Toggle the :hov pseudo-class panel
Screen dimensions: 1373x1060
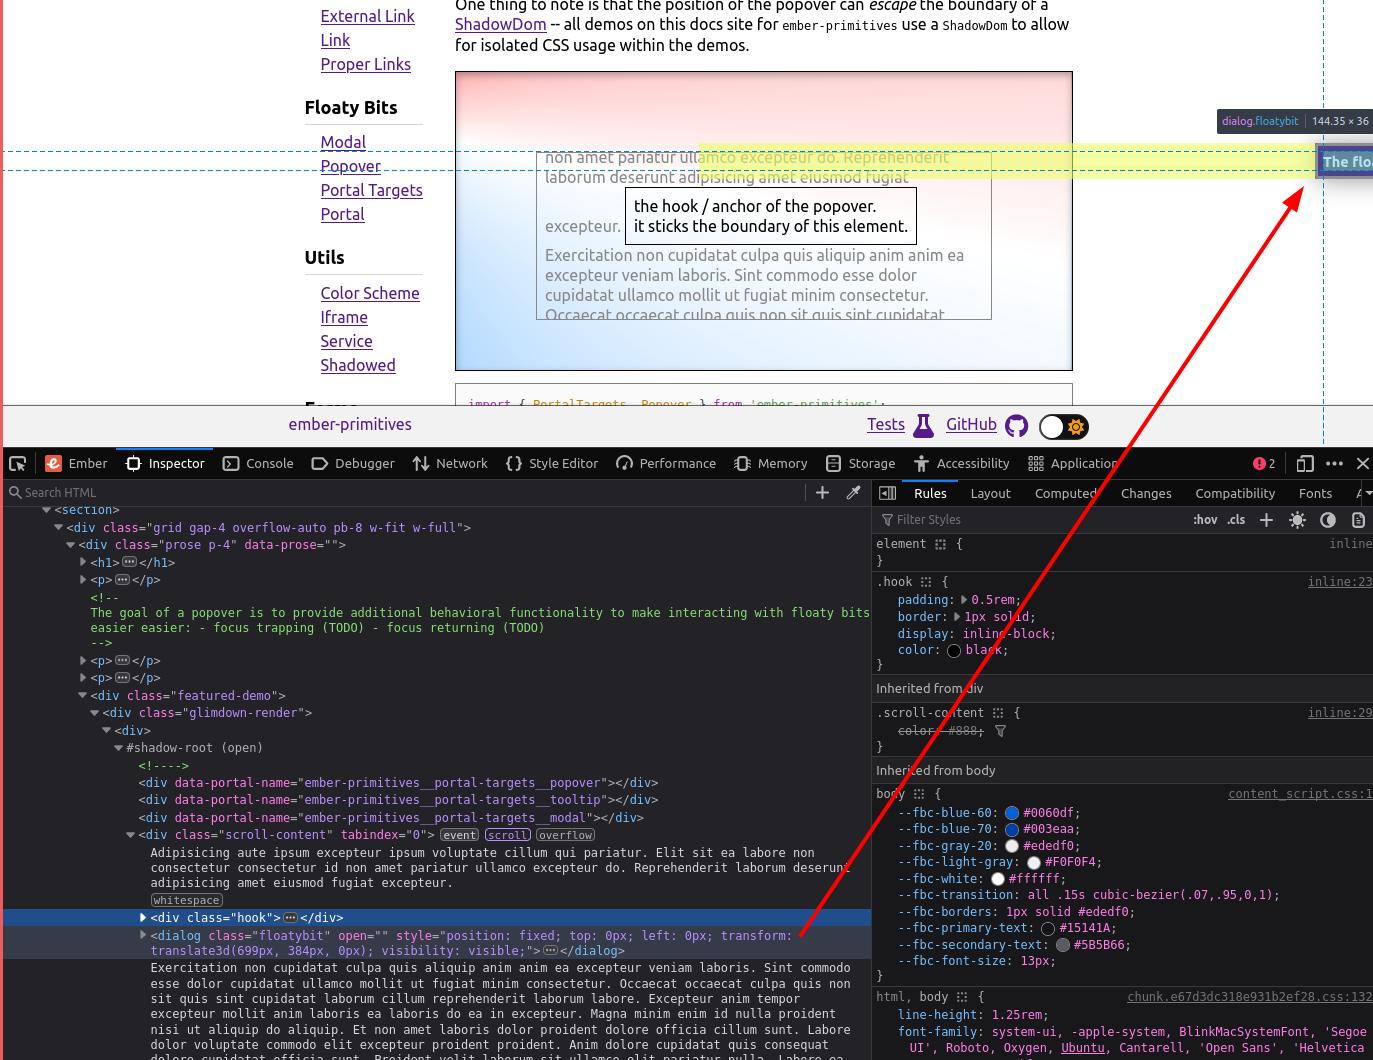(1204, 519)
